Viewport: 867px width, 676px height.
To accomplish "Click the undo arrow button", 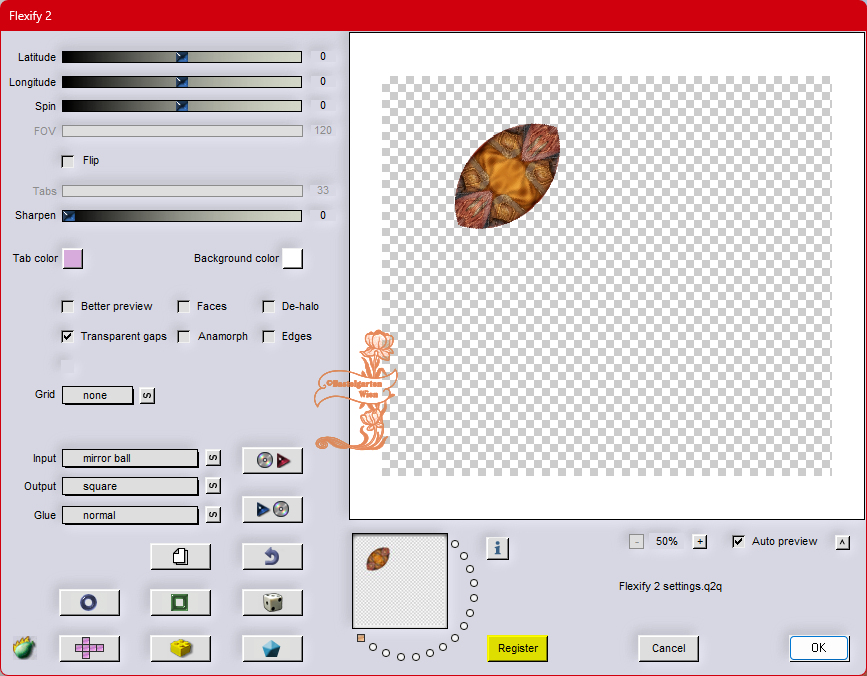I will tap(272, 557).
